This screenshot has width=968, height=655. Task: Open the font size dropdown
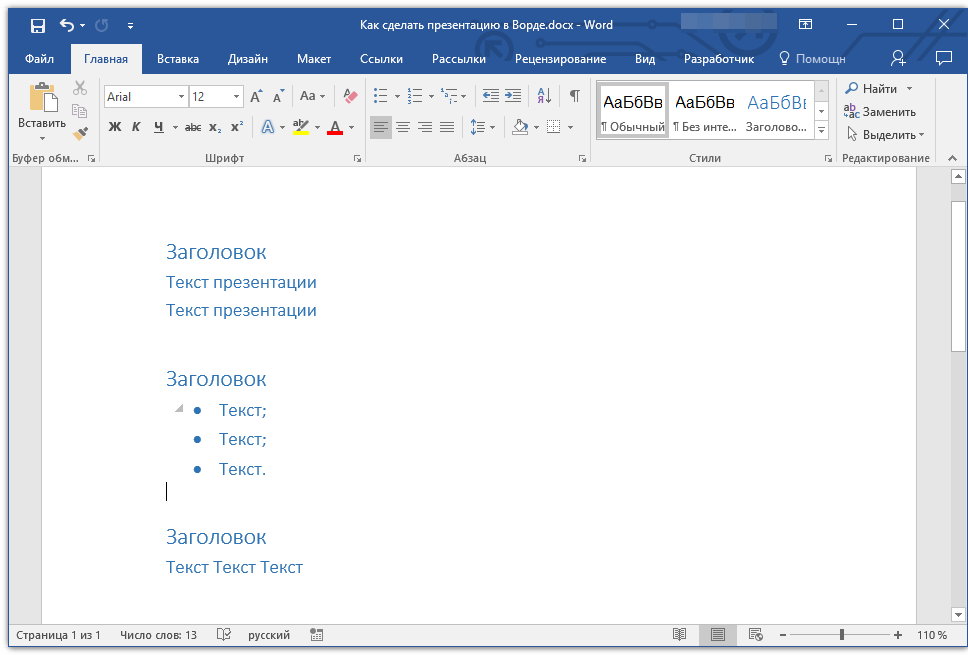[x=237, y=97]
